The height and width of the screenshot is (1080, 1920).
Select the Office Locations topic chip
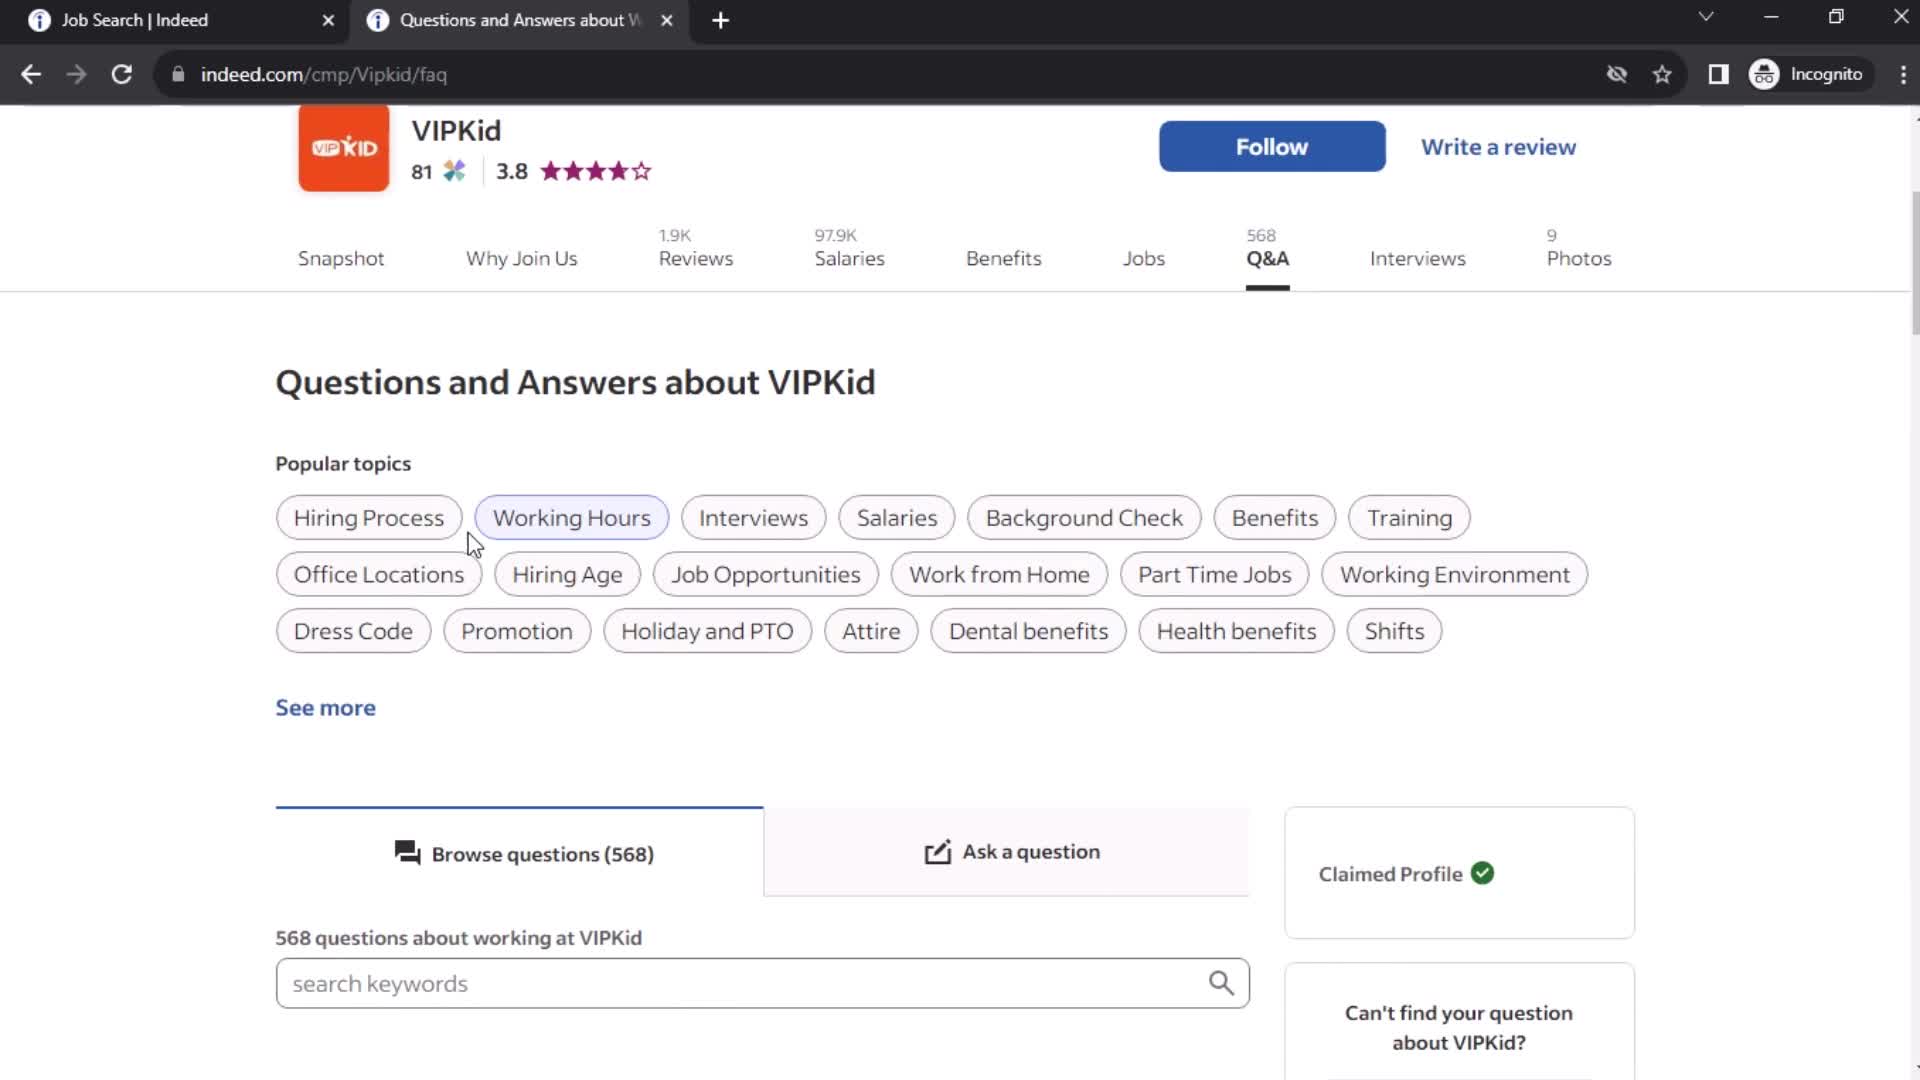point(379,574)
